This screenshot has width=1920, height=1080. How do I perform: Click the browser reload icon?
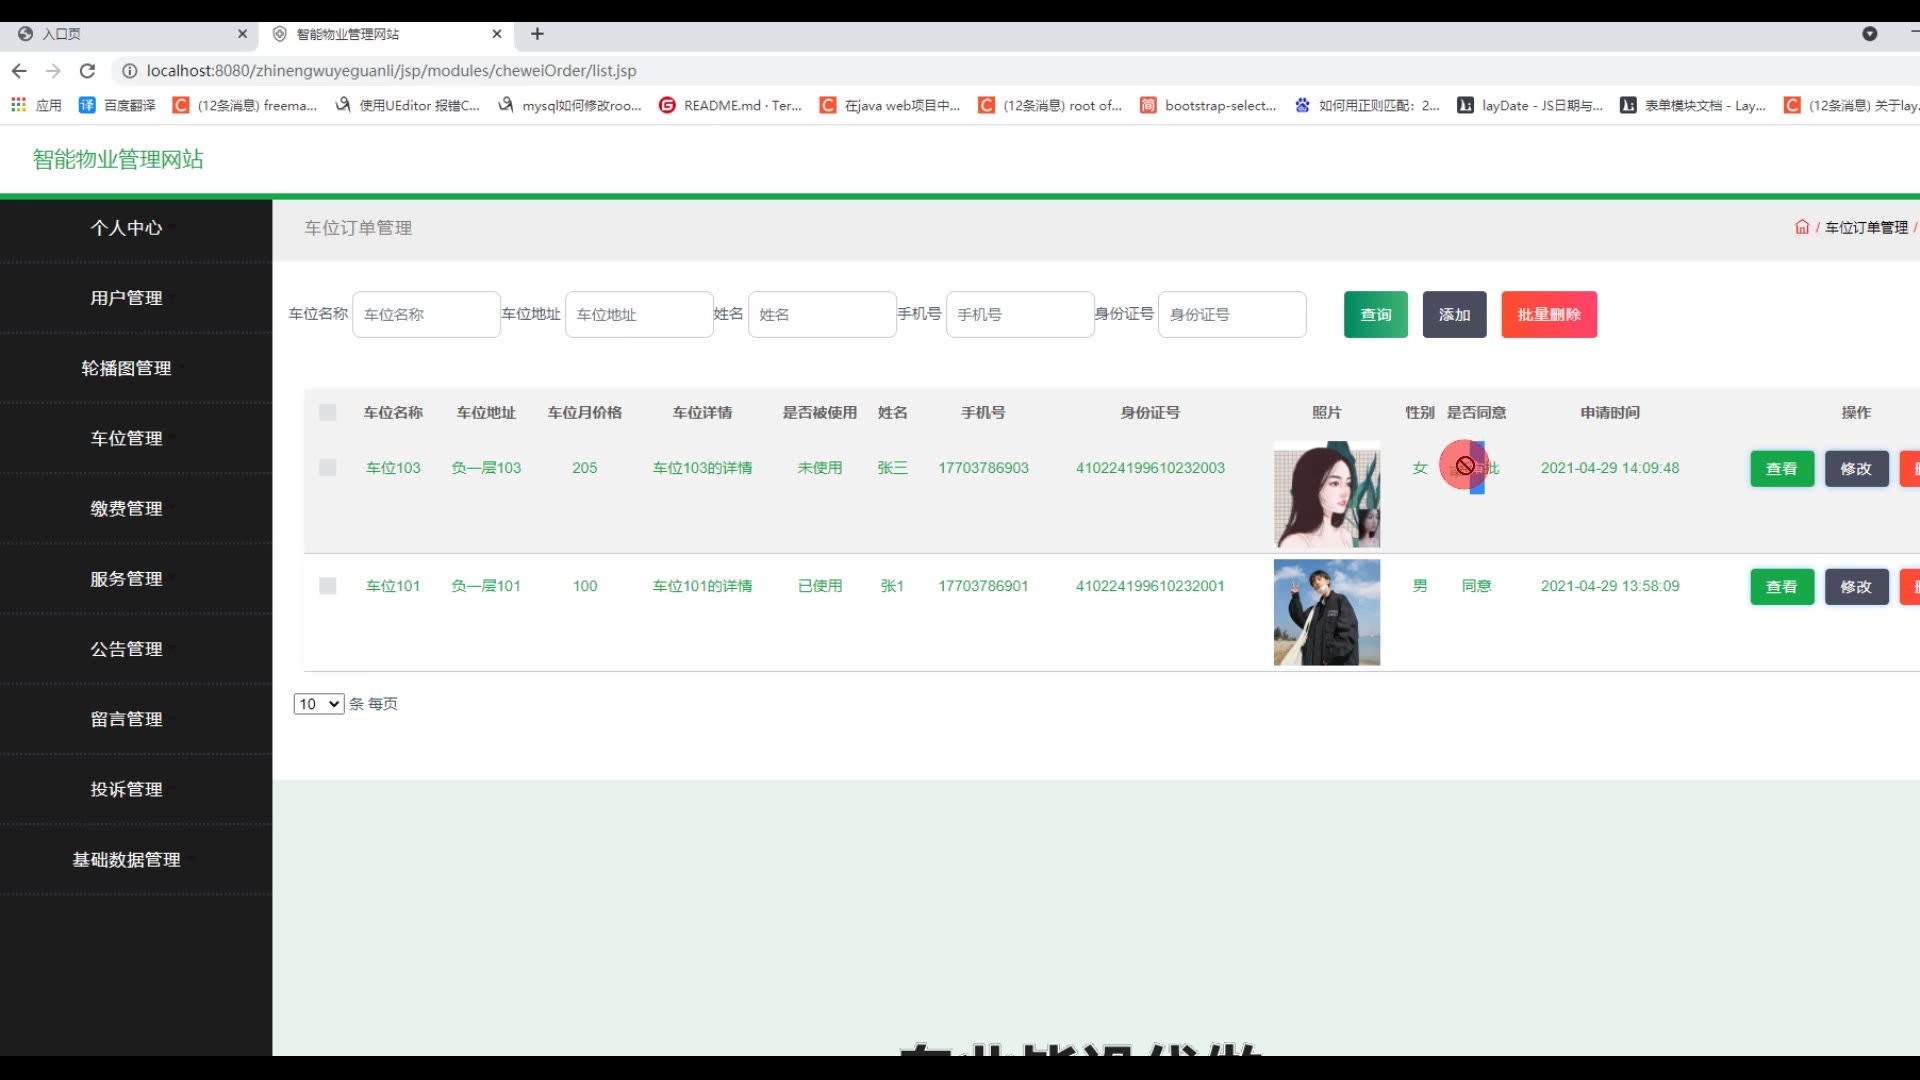click(87, 71)
